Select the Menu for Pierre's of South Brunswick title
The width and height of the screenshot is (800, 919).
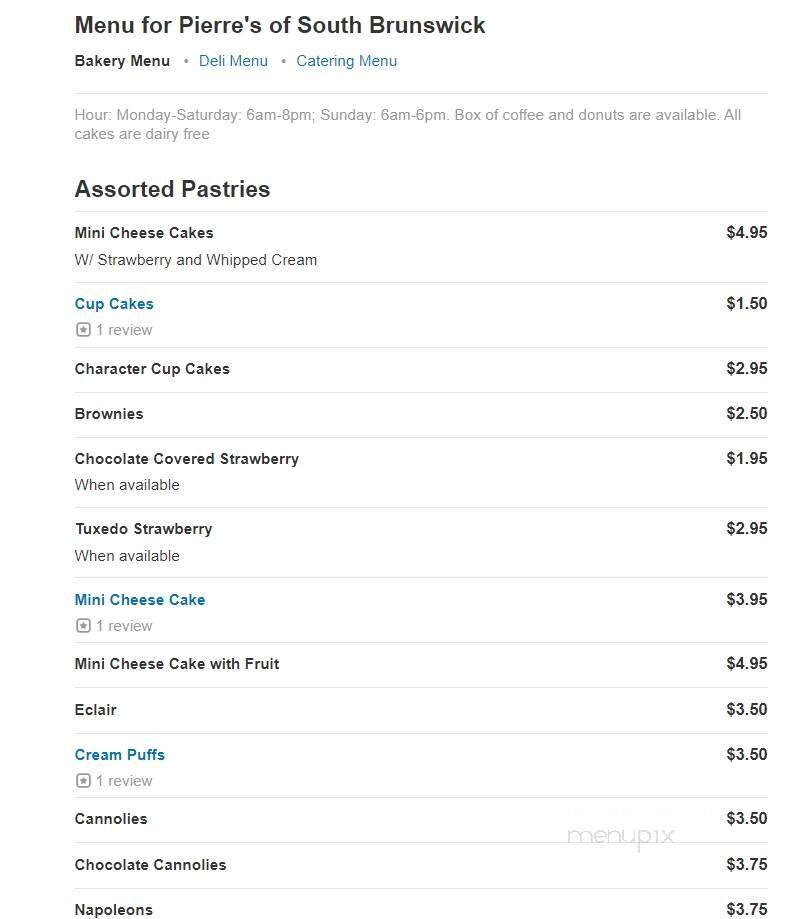[281, 25]
